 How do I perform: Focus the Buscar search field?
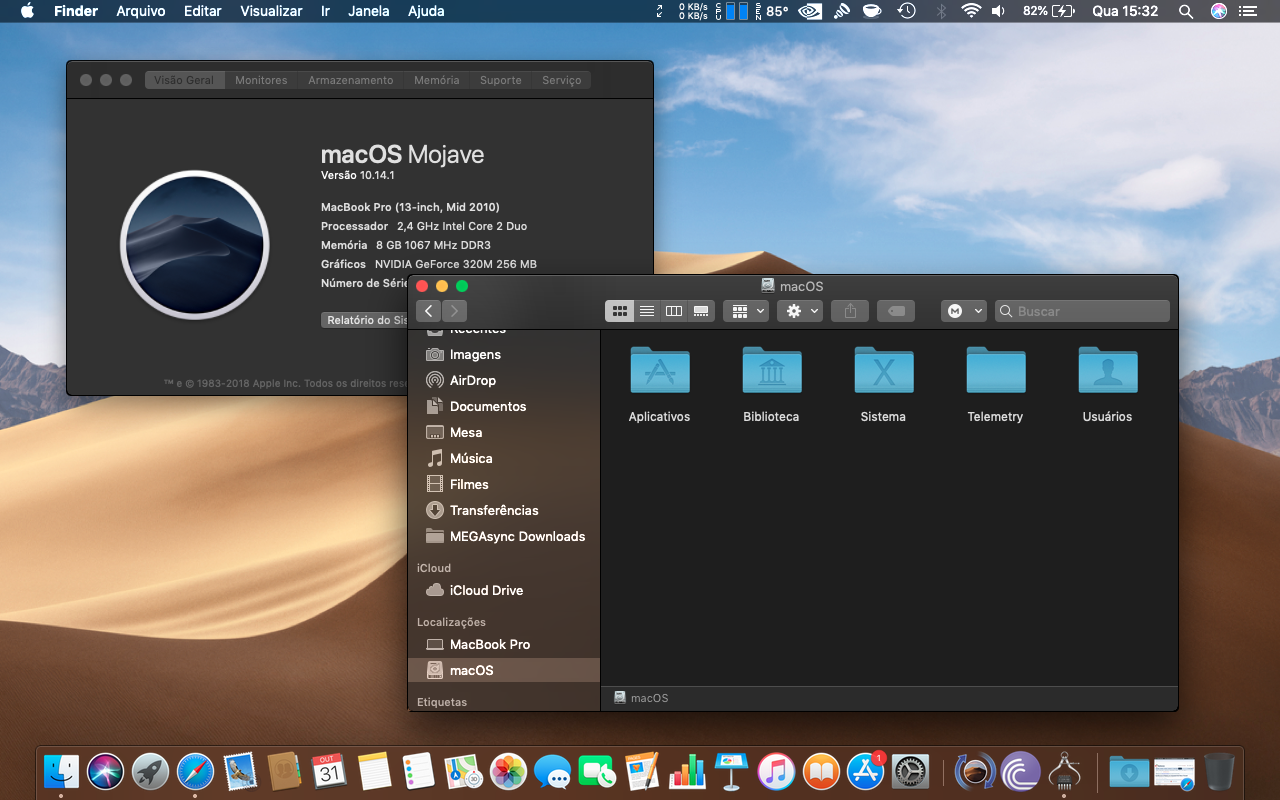point(1082,311)
